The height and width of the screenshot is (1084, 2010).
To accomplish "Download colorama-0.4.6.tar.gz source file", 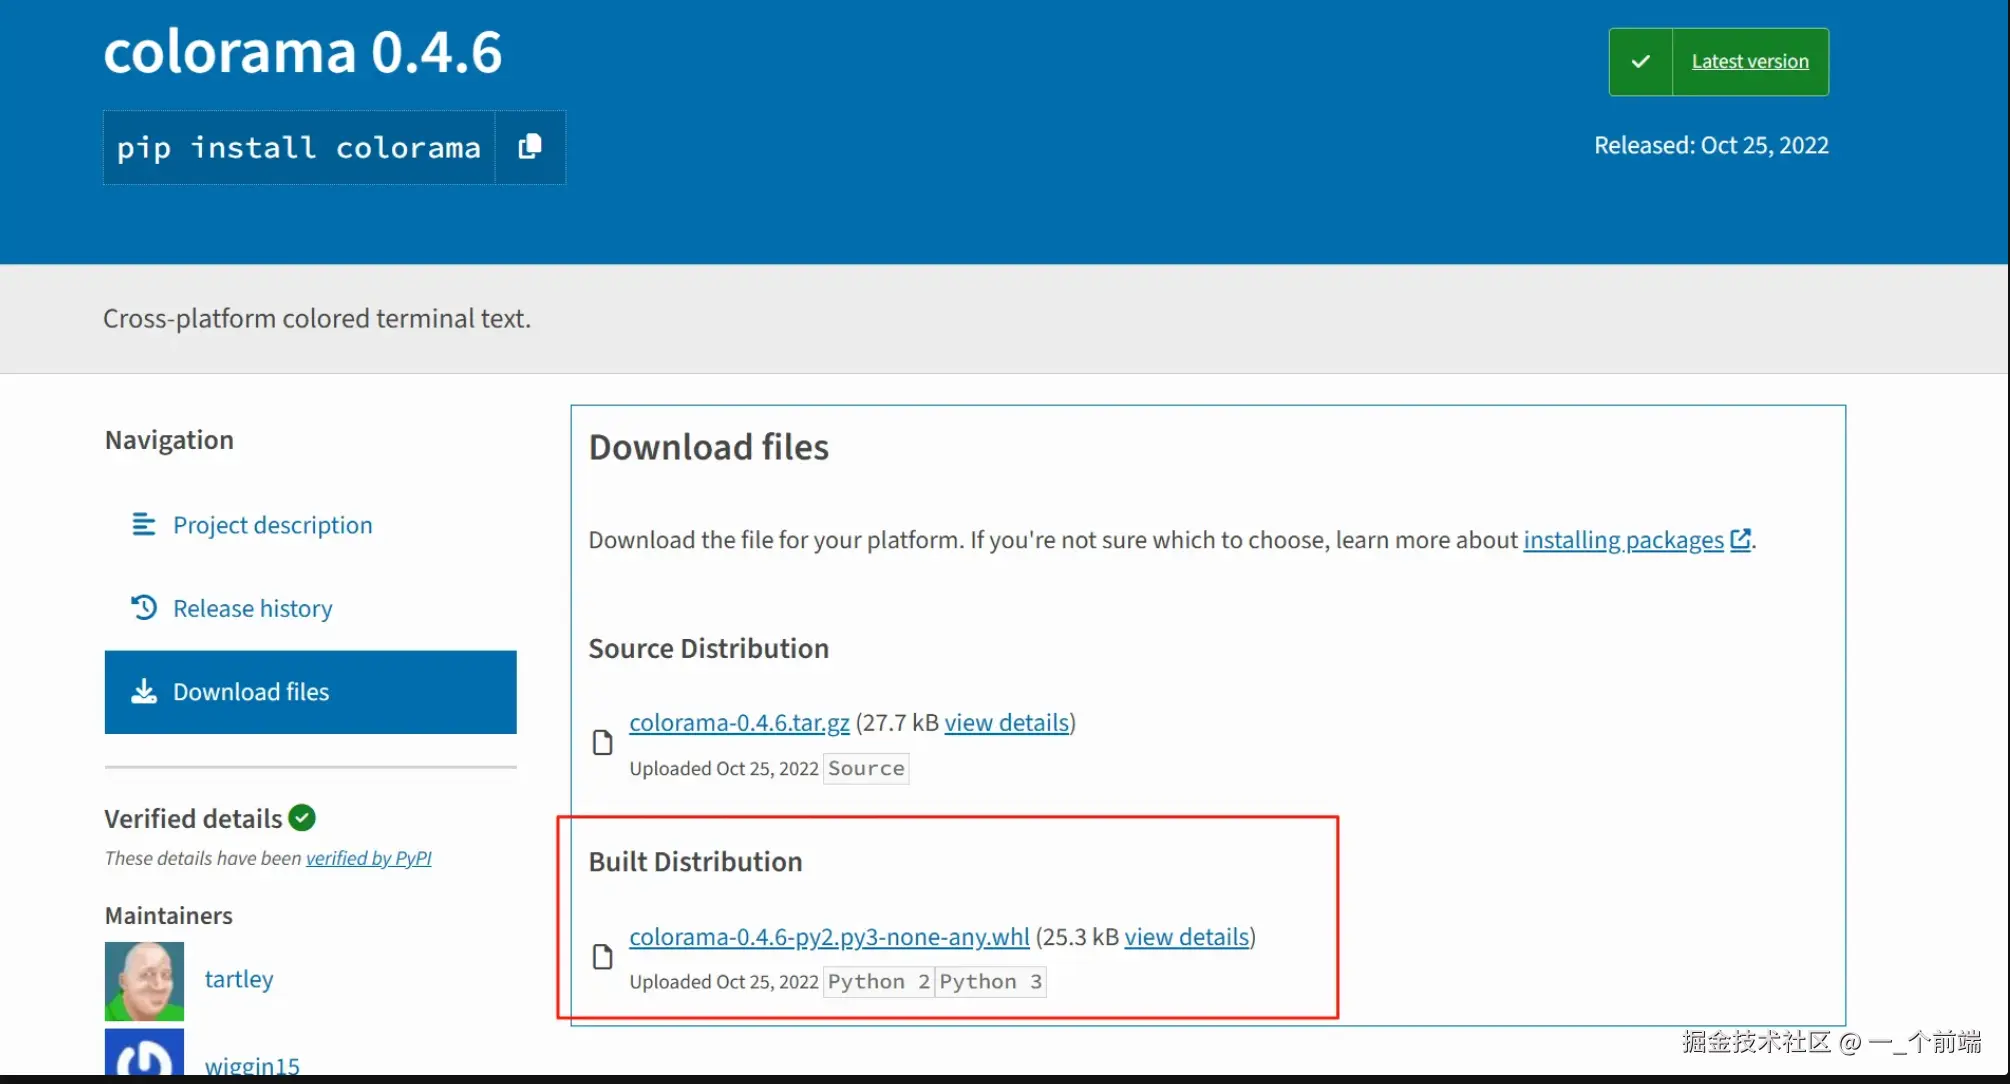I will (x=739, y=723).
